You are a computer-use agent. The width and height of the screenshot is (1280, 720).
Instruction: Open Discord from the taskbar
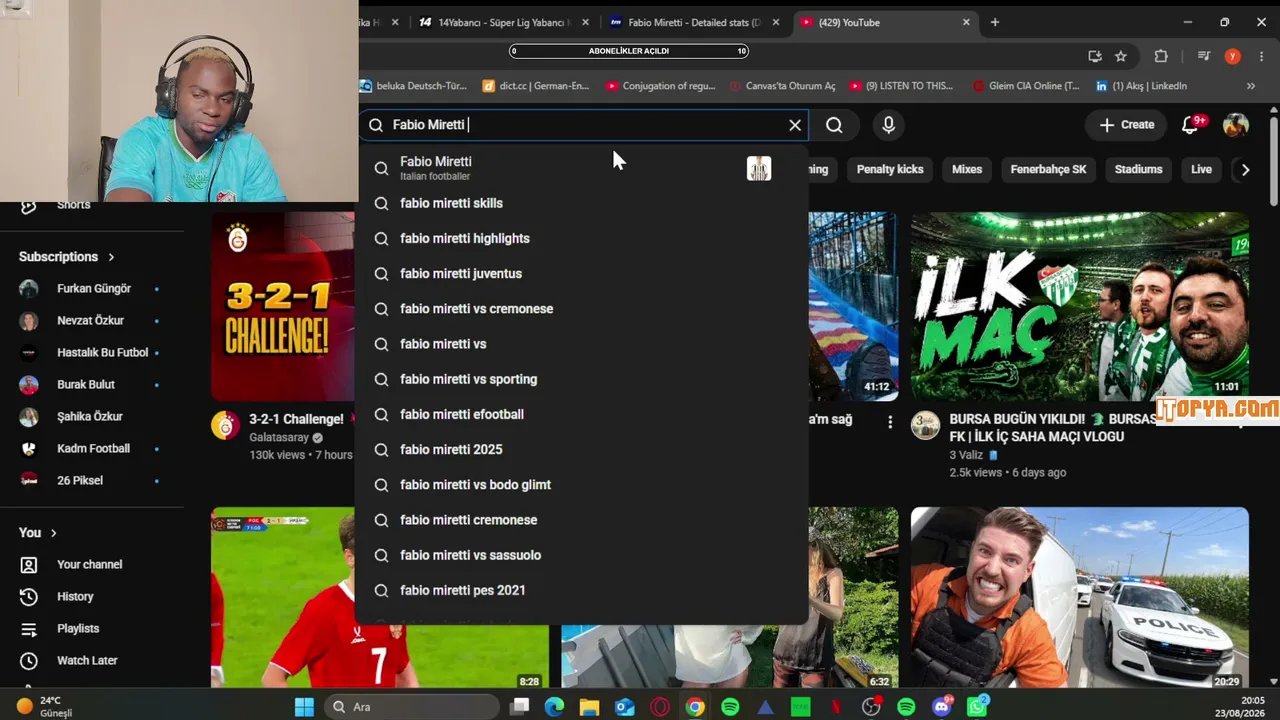point(941,707)
